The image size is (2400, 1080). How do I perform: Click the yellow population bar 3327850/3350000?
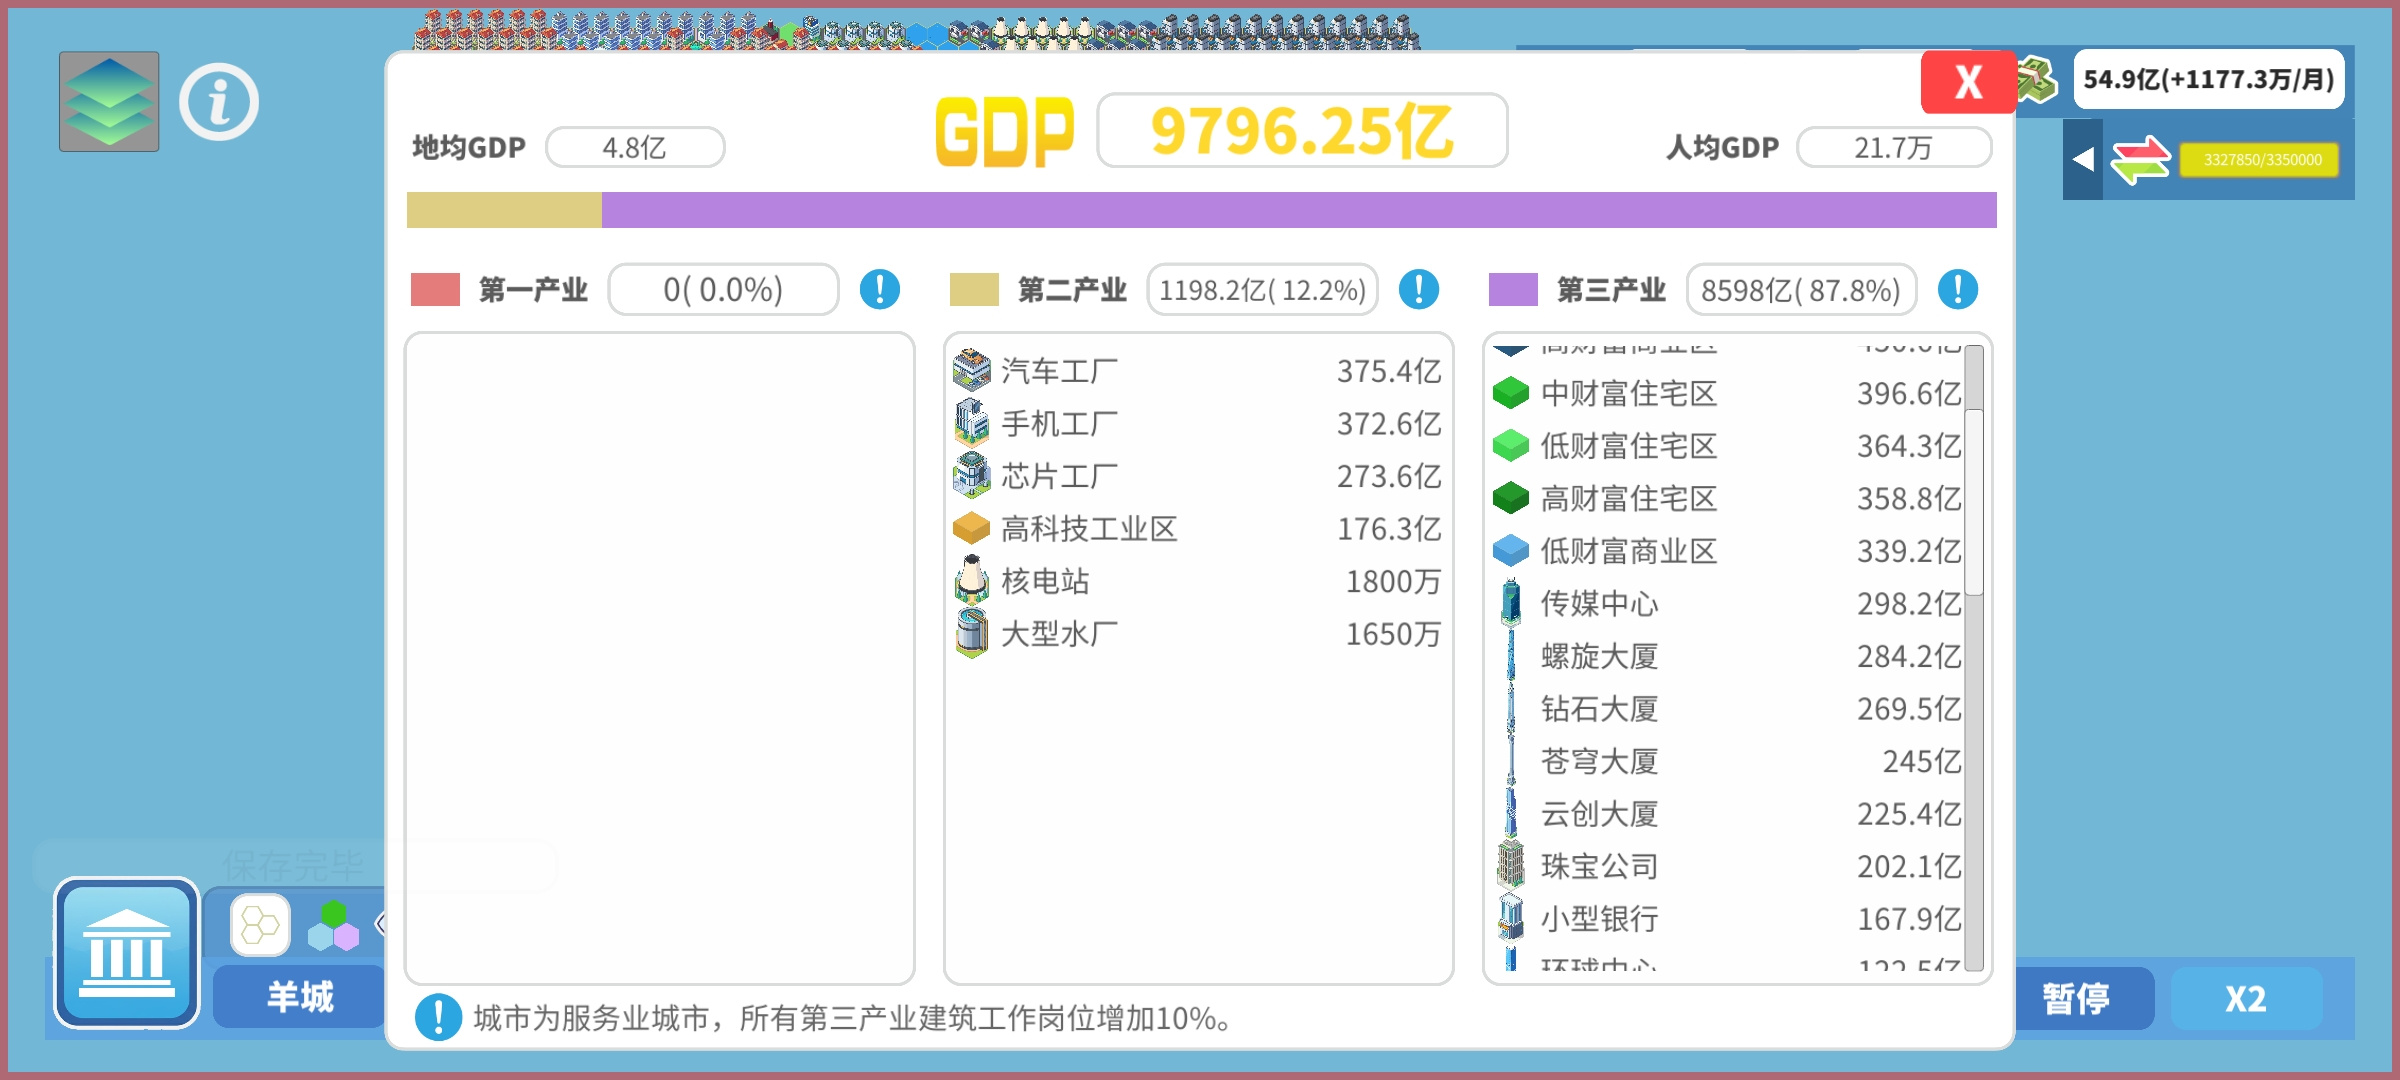tap(2260, 160)
